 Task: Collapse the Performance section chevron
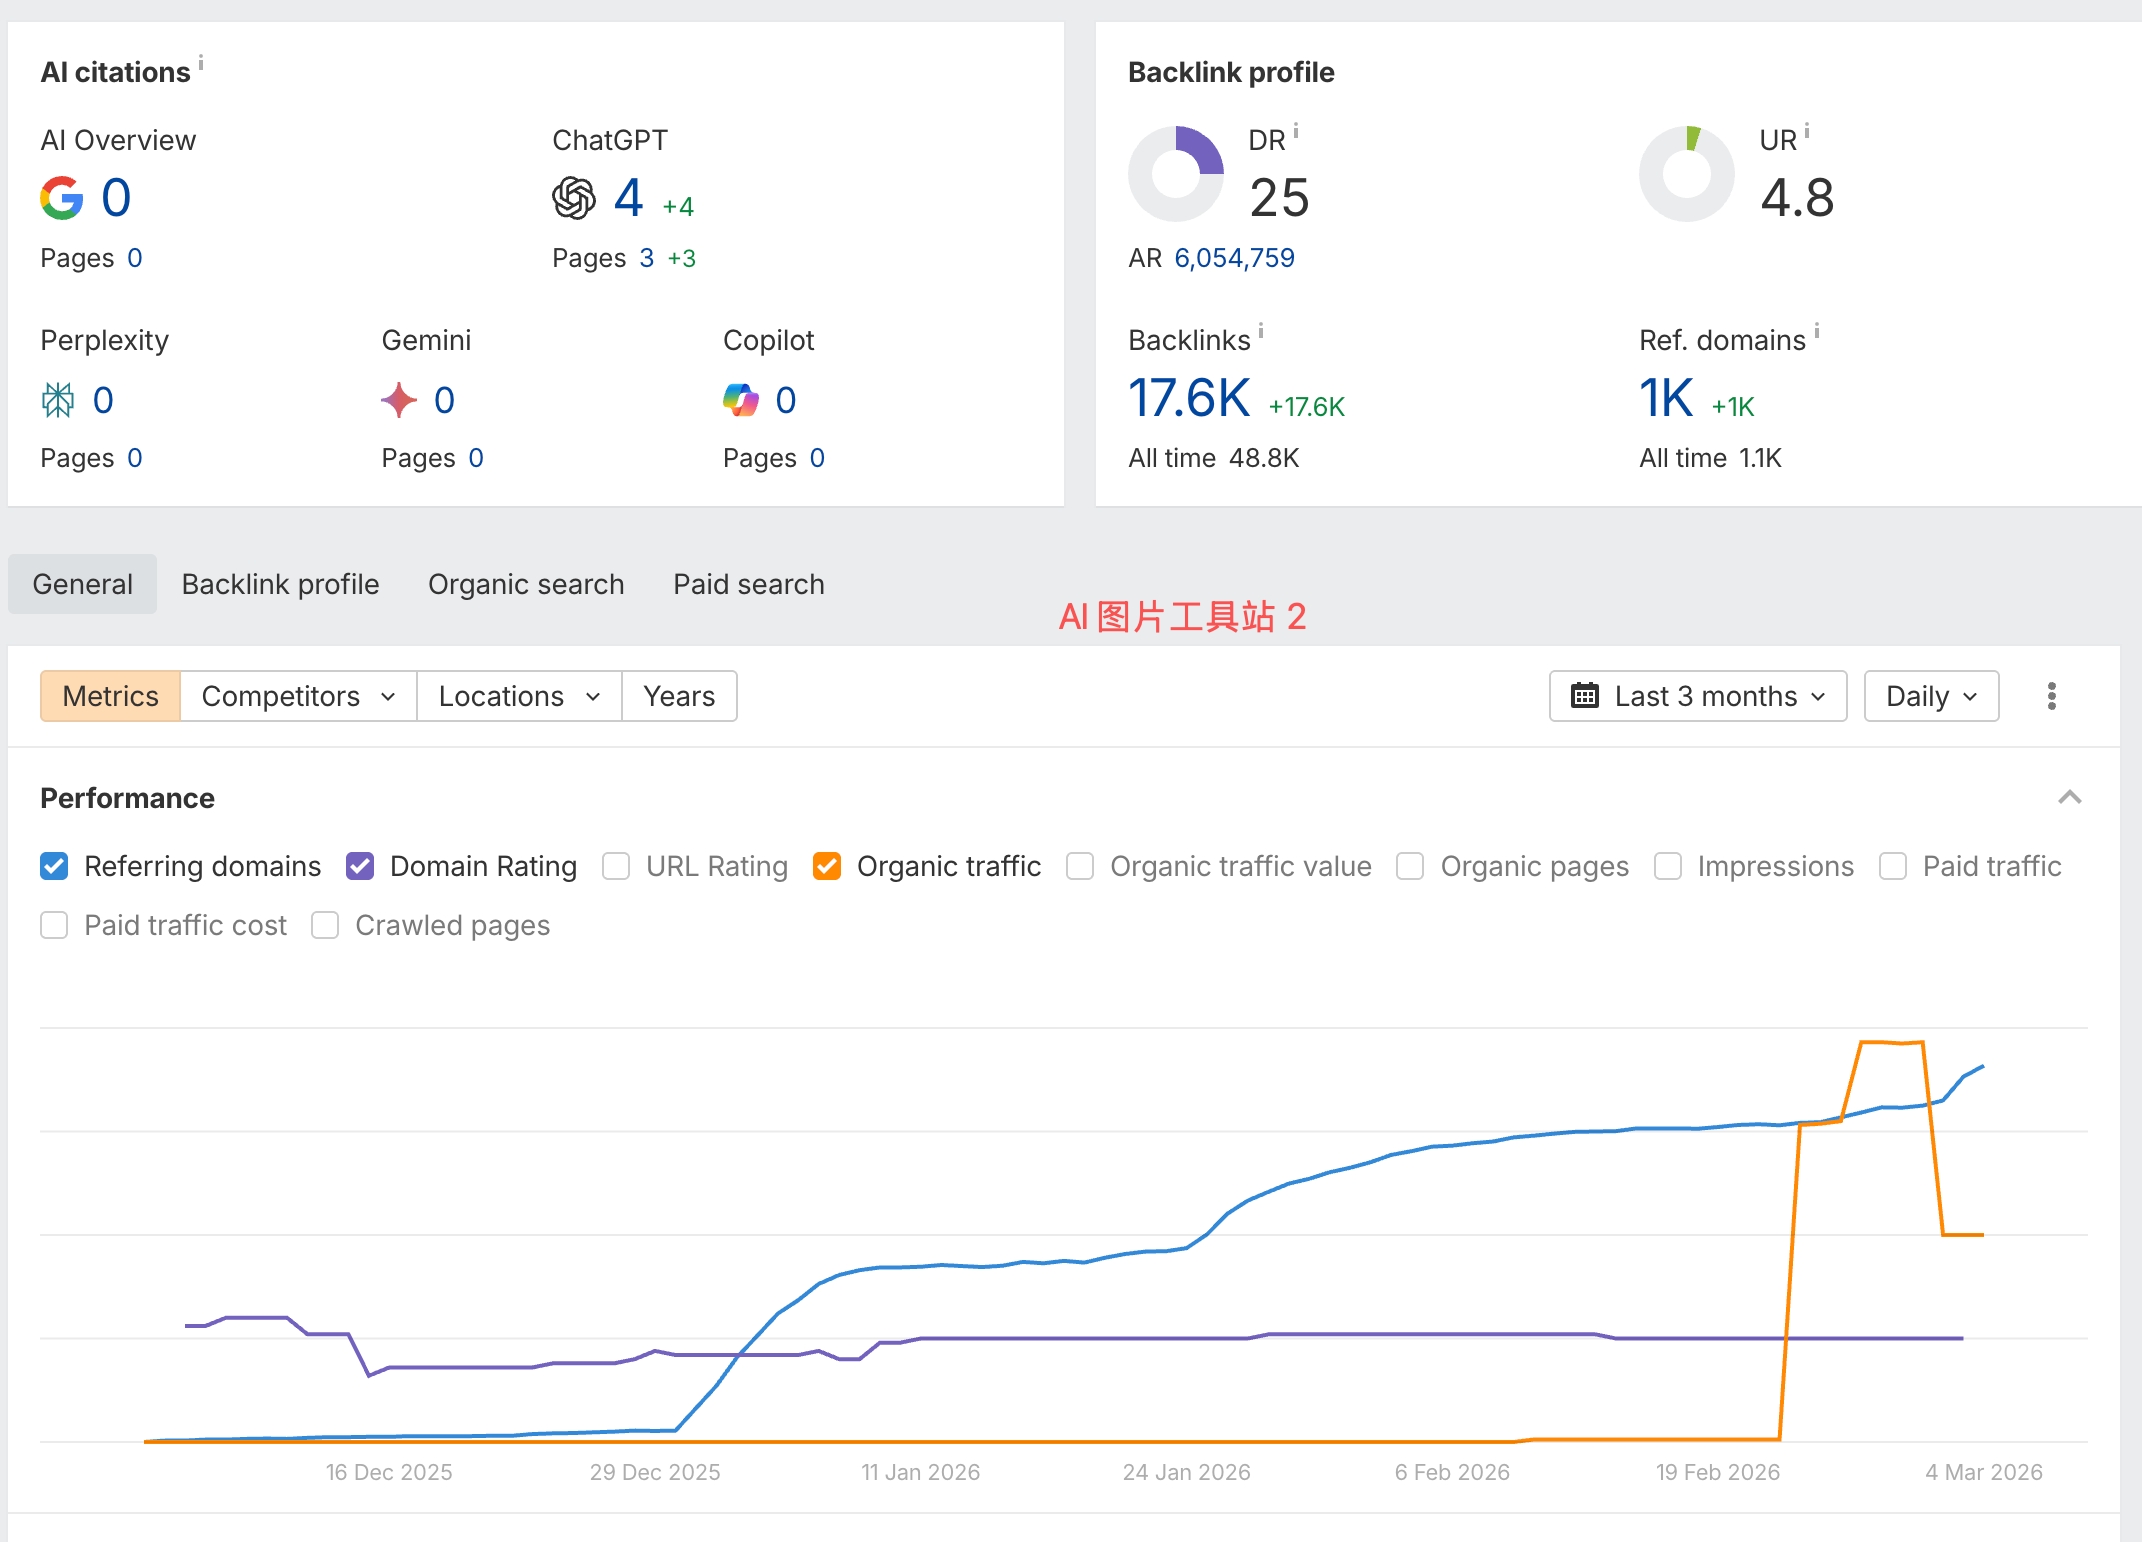pyautogui.click(x=2069, y=798)
